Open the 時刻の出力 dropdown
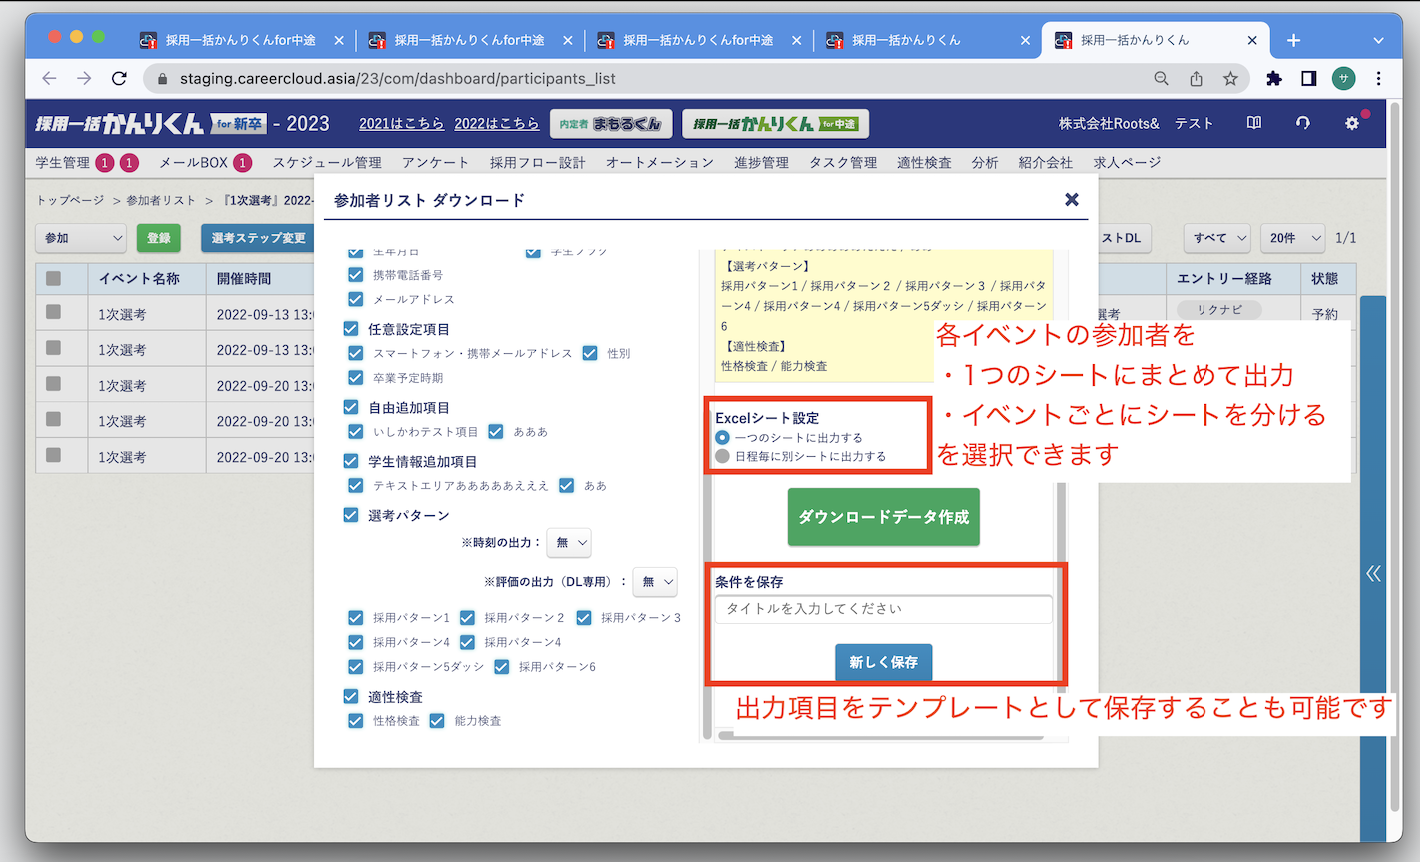The image size is (1420, 862). click(571, 542)
